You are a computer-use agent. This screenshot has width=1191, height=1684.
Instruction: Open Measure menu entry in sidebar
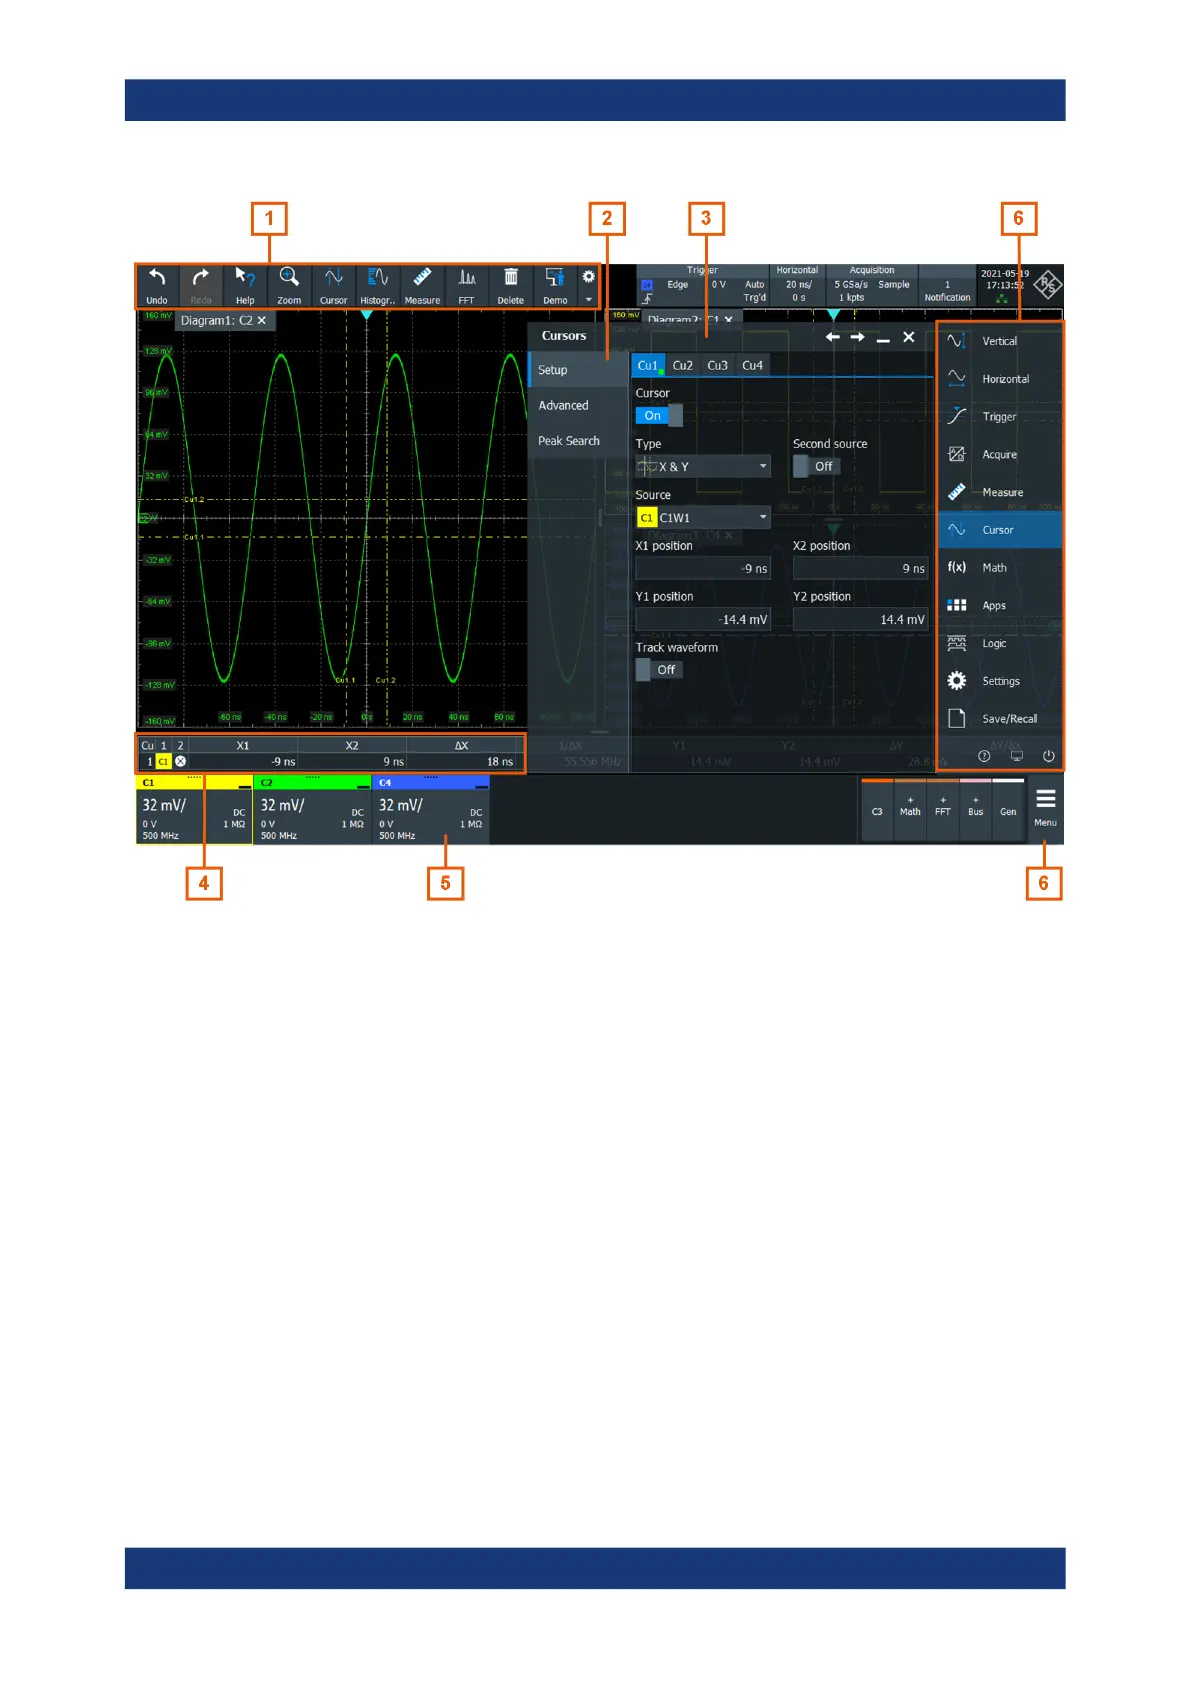(x=1000, y=492)
